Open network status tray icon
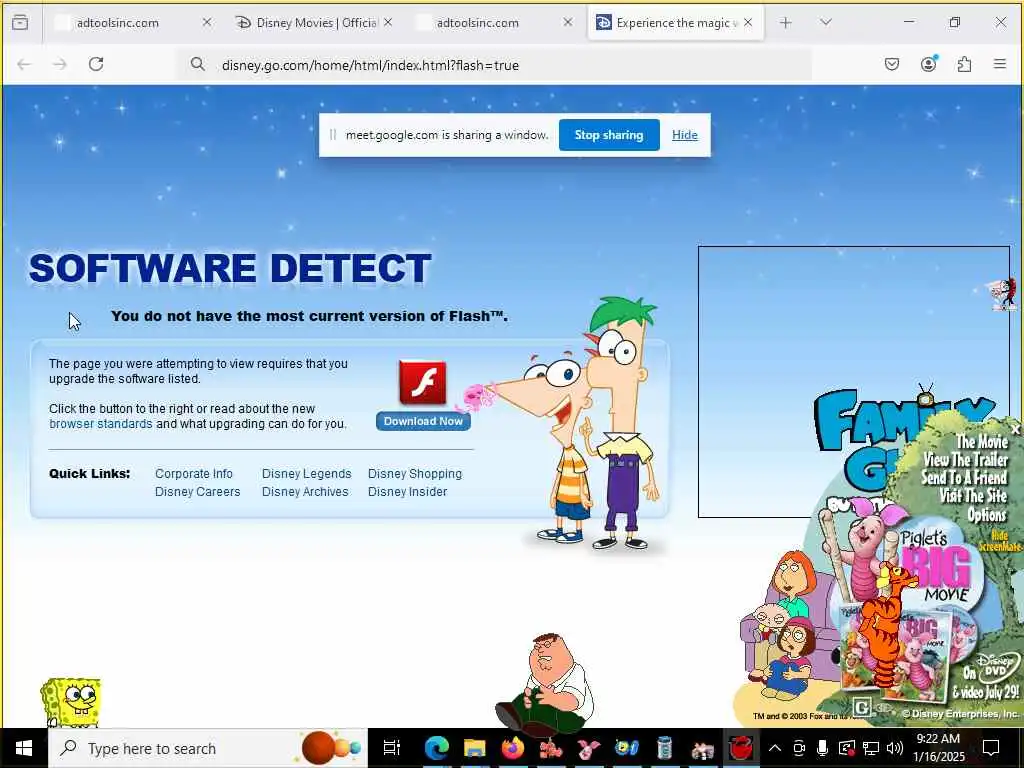The height and width of the screenshot is (768, 1024). pyautogui.click(x=871, y=748)
